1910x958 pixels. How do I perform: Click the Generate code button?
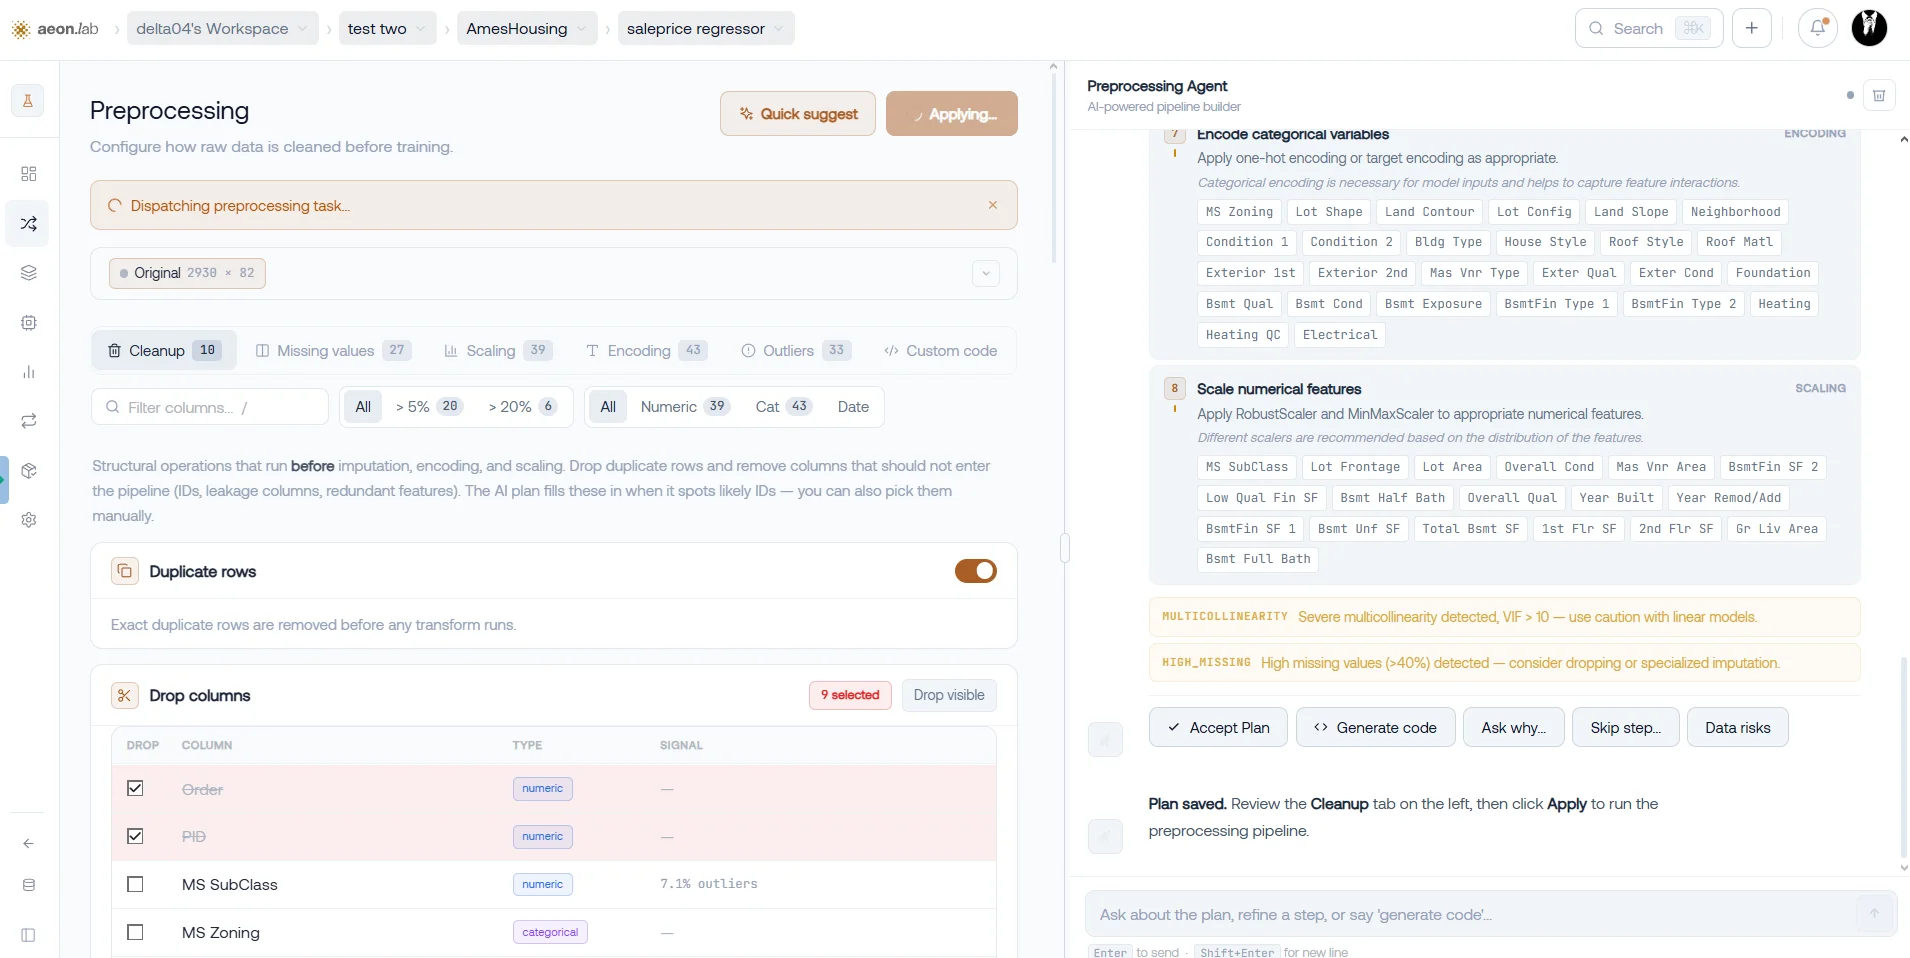[x=1375, y=728]
